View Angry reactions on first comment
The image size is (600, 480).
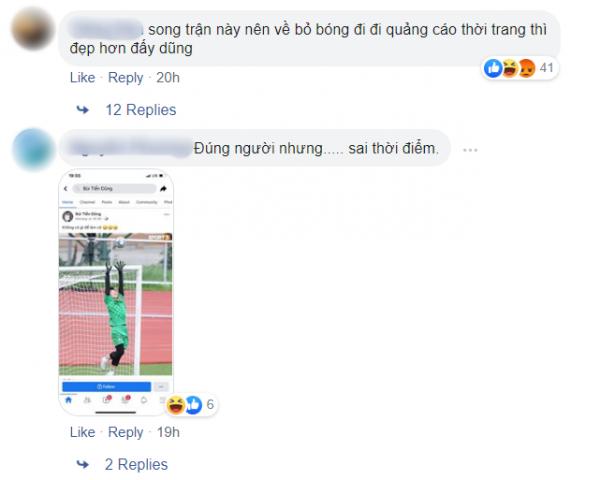(527, 69)
